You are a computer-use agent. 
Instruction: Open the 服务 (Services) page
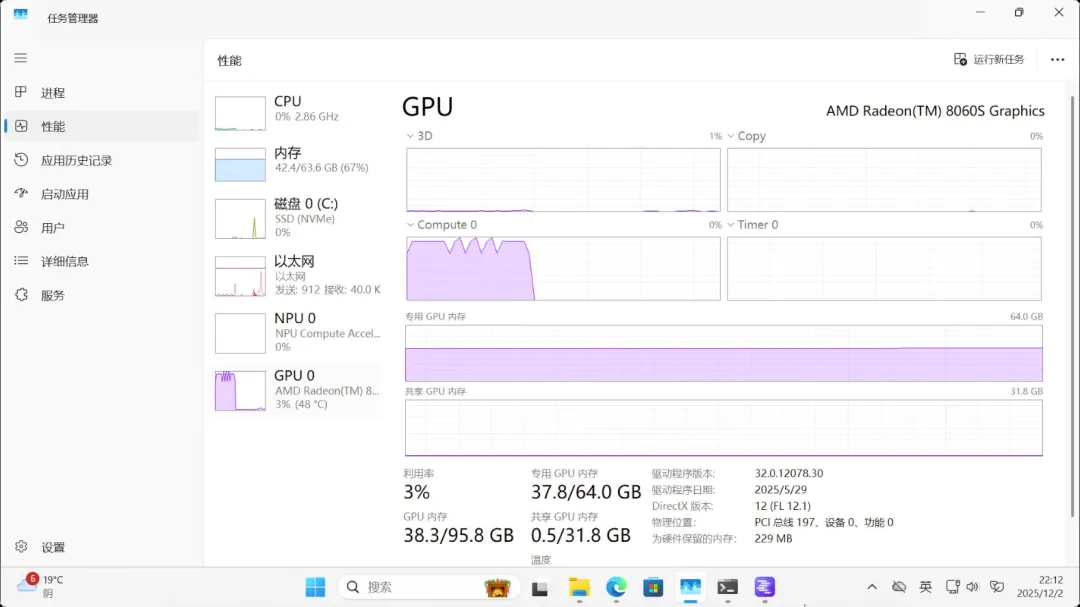(53, 295)
